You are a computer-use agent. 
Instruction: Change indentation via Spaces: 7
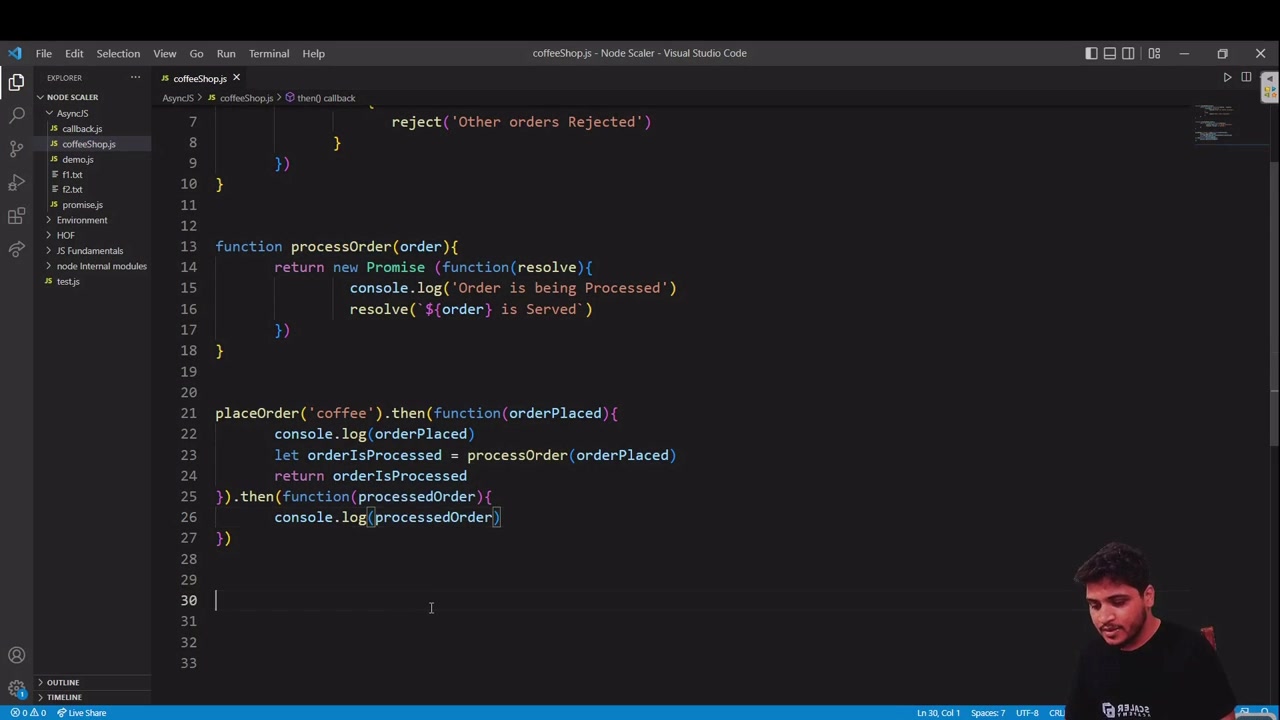coord(987,713)
